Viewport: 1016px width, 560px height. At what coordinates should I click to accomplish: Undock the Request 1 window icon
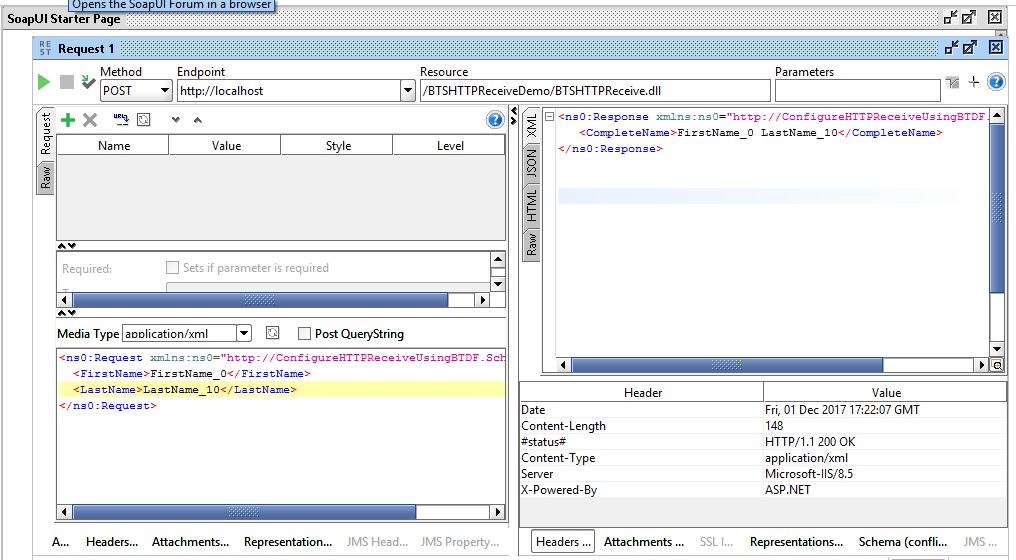(951, 47)
